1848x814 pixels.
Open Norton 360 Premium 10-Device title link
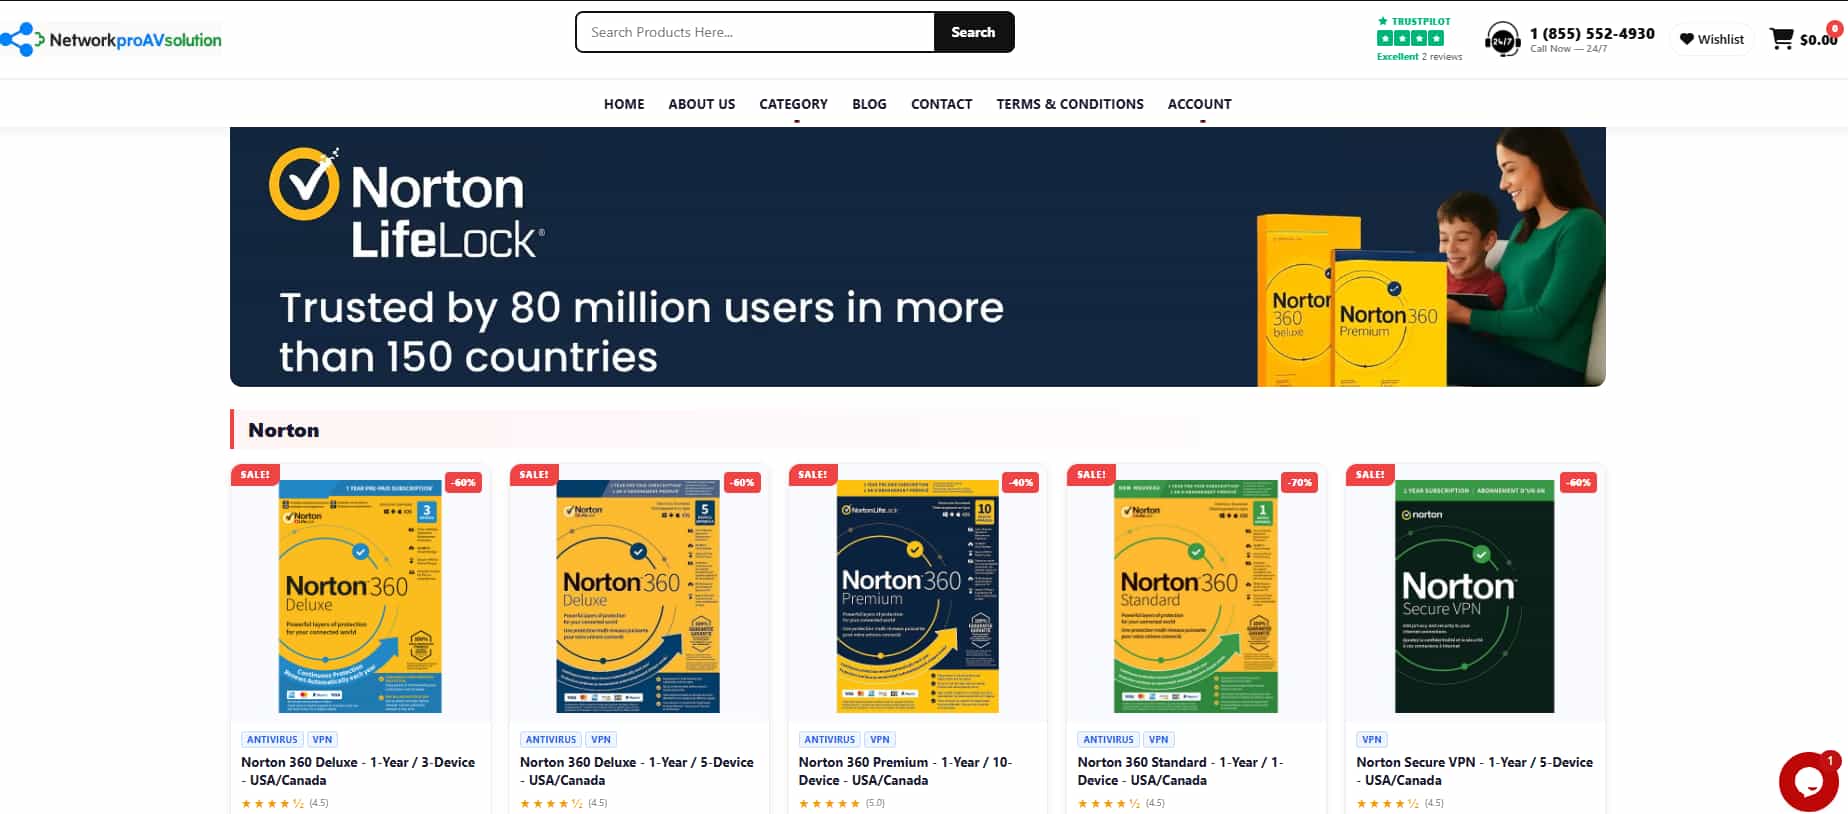coord(906,771)
